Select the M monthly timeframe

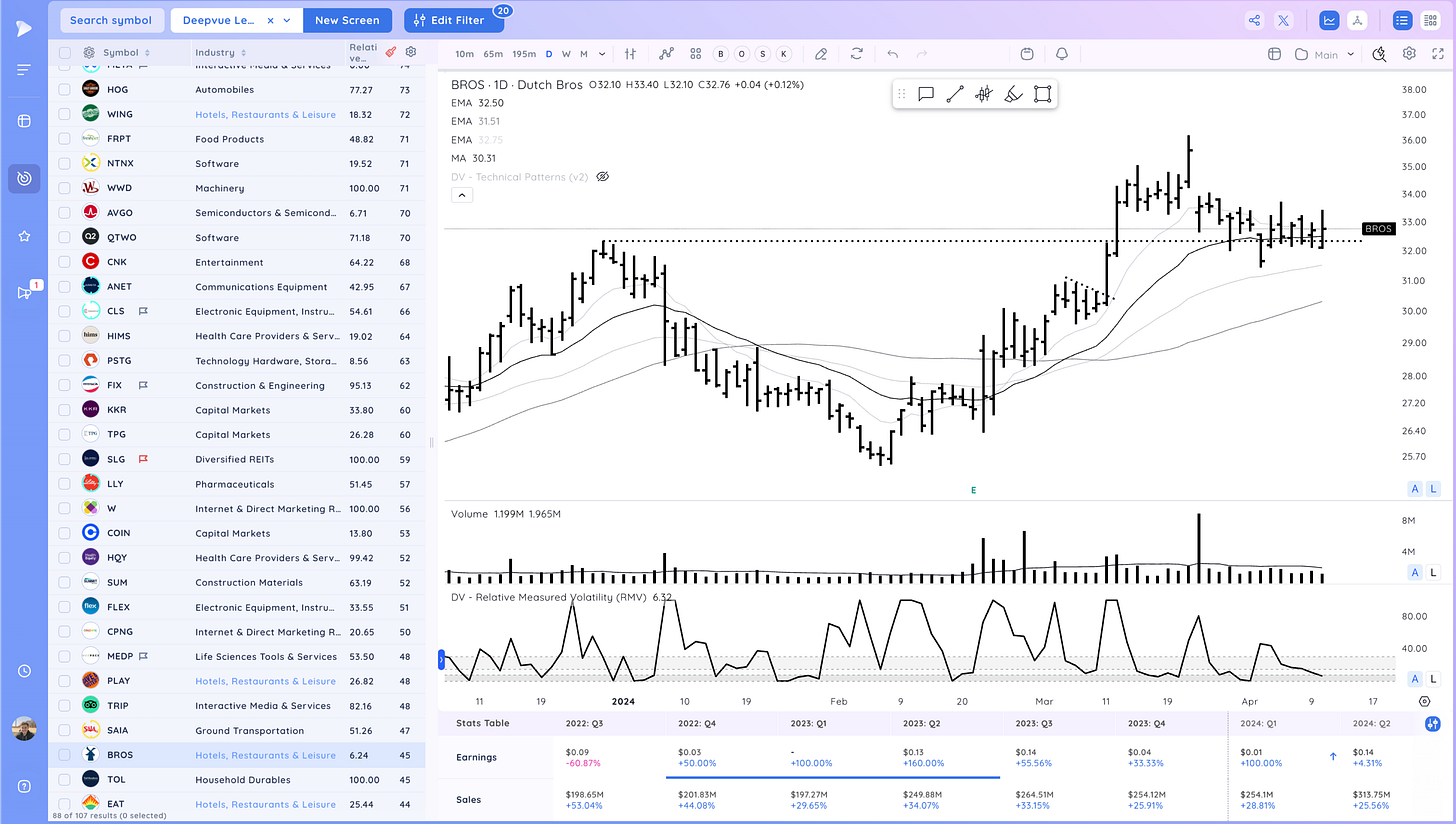click(x=584, y=54)
